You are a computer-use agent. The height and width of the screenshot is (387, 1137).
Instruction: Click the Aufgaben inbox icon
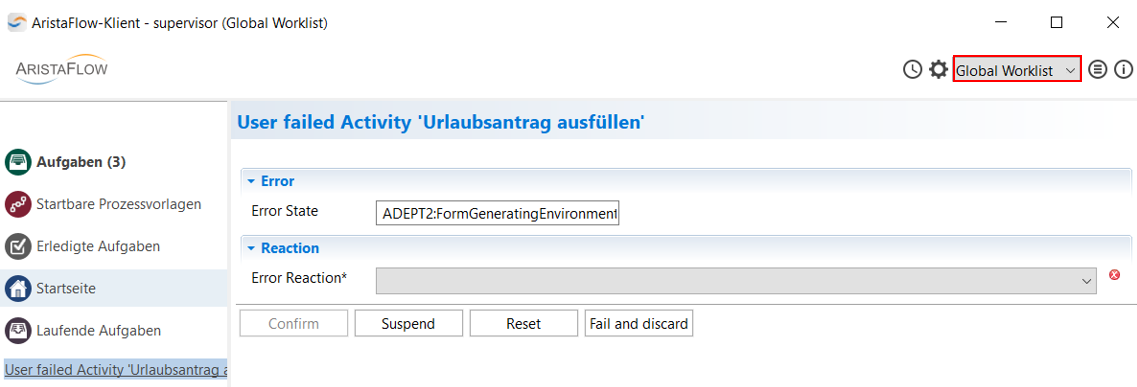(x=17, y=162)
